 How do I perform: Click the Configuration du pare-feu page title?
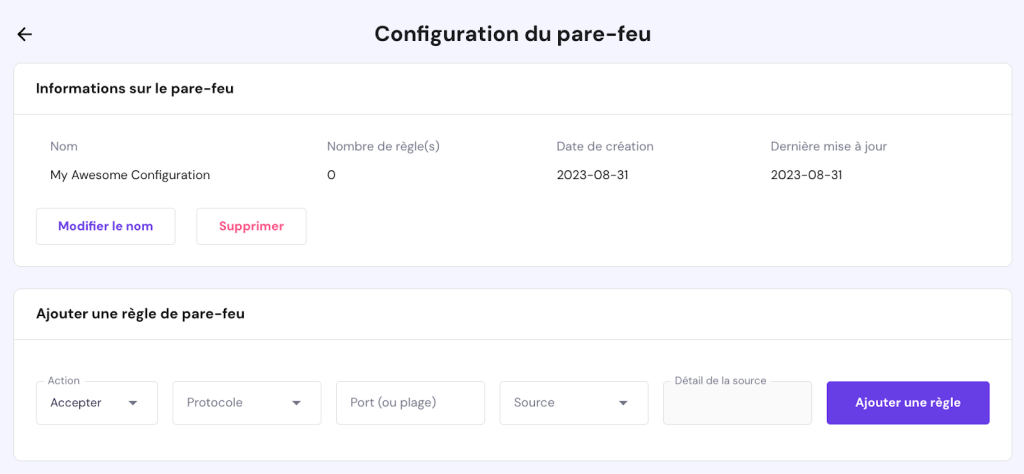[512, 34]
